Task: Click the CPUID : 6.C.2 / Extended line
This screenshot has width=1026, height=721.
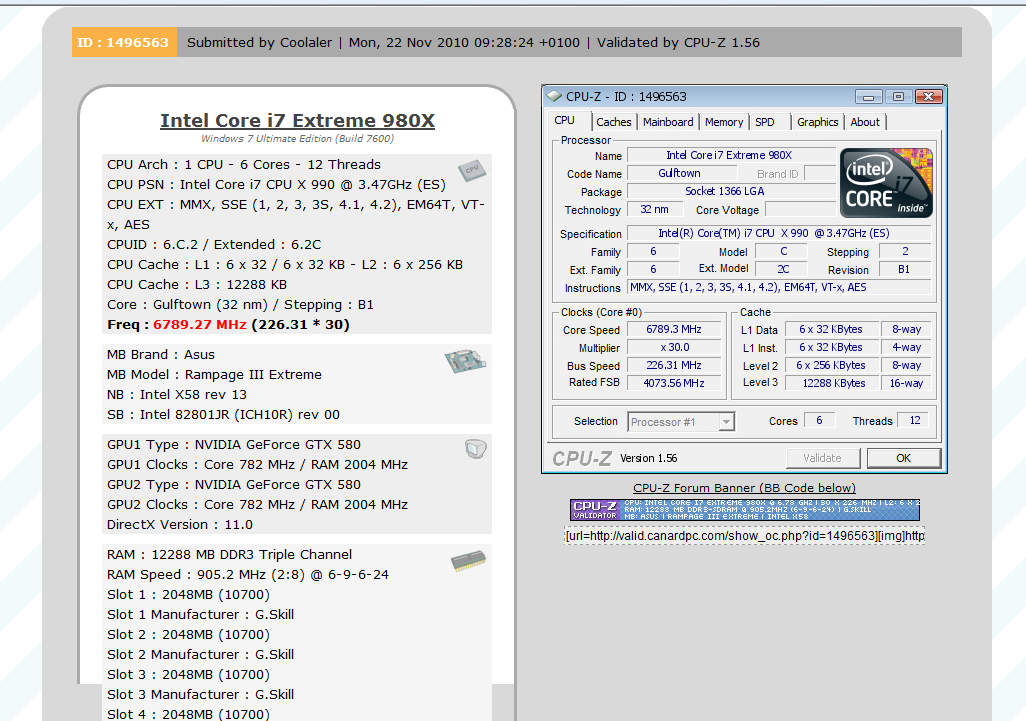Action: pyautogui.click(x=214, y=245)
